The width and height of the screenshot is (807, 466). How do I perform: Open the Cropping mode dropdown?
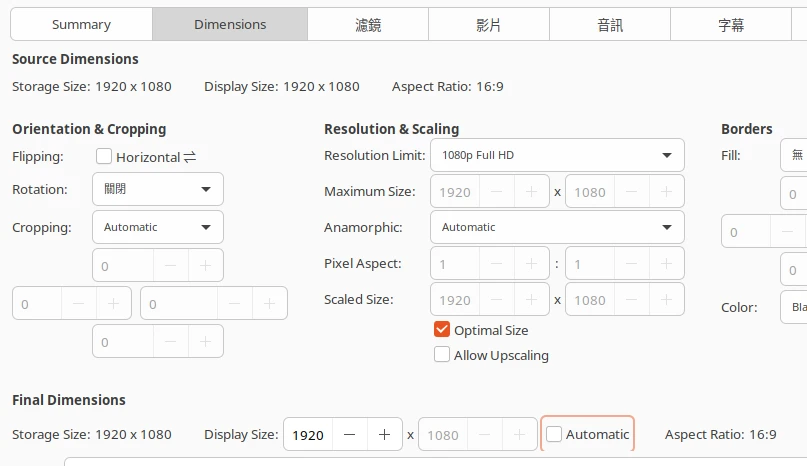coord(158,227)
